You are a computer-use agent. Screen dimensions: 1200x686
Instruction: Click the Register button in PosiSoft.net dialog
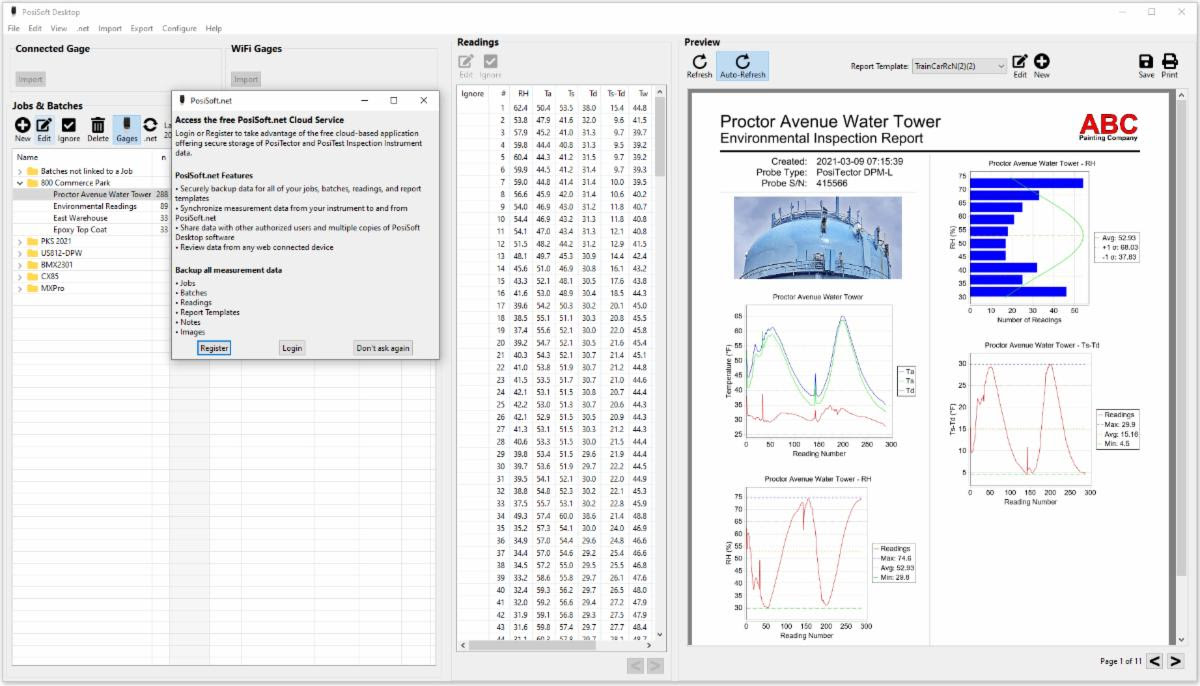pos(213,348)
